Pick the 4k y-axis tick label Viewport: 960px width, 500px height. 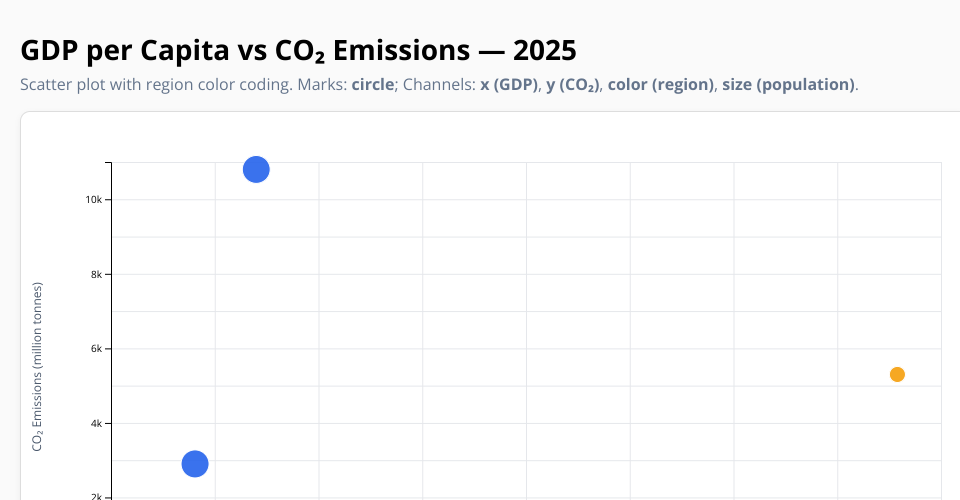point(97,423)
